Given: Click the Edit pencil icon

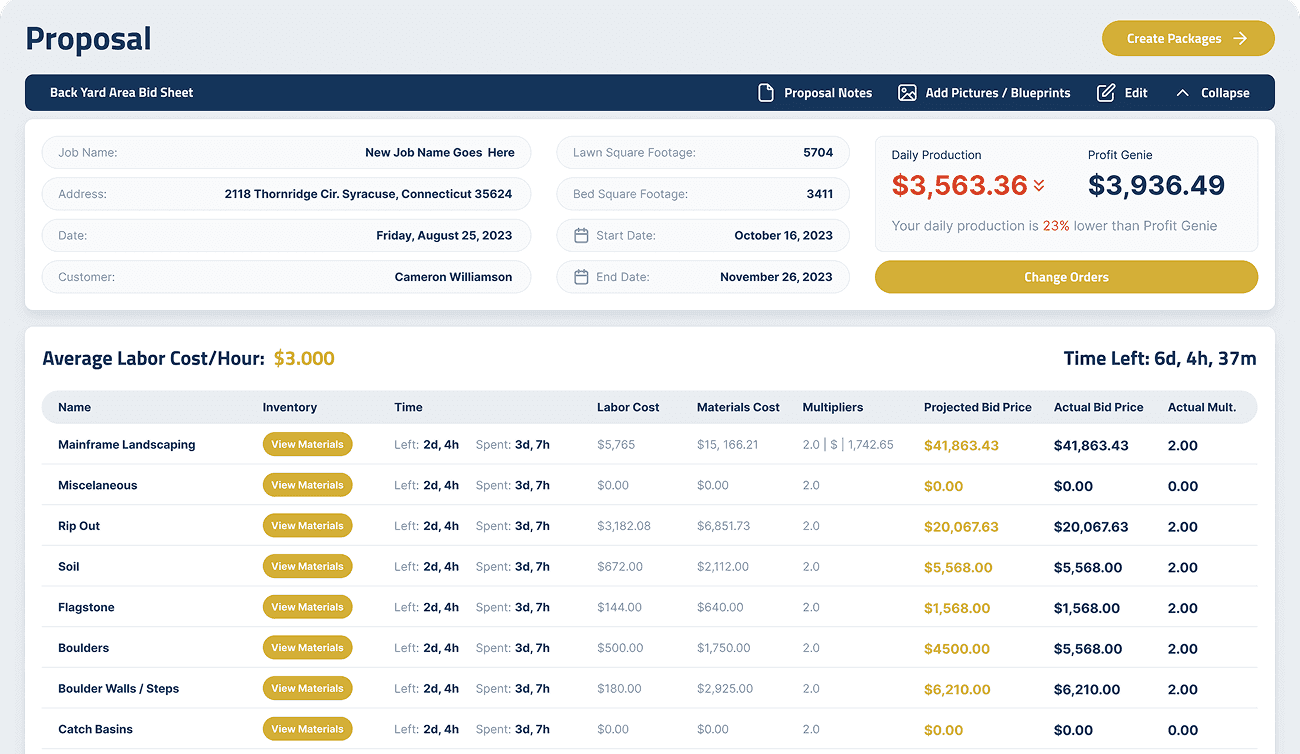Looking at the screenshot, I should [1106, 93].
